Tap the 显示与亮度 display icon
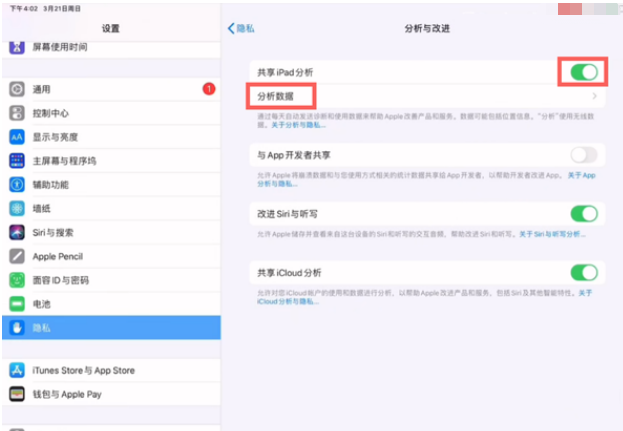 point(17,137)
